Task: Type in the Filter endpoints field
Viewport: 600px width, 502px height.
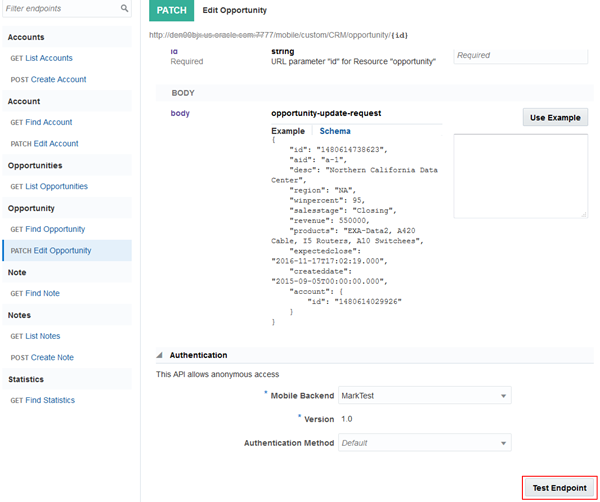Action: coord(60,8)
